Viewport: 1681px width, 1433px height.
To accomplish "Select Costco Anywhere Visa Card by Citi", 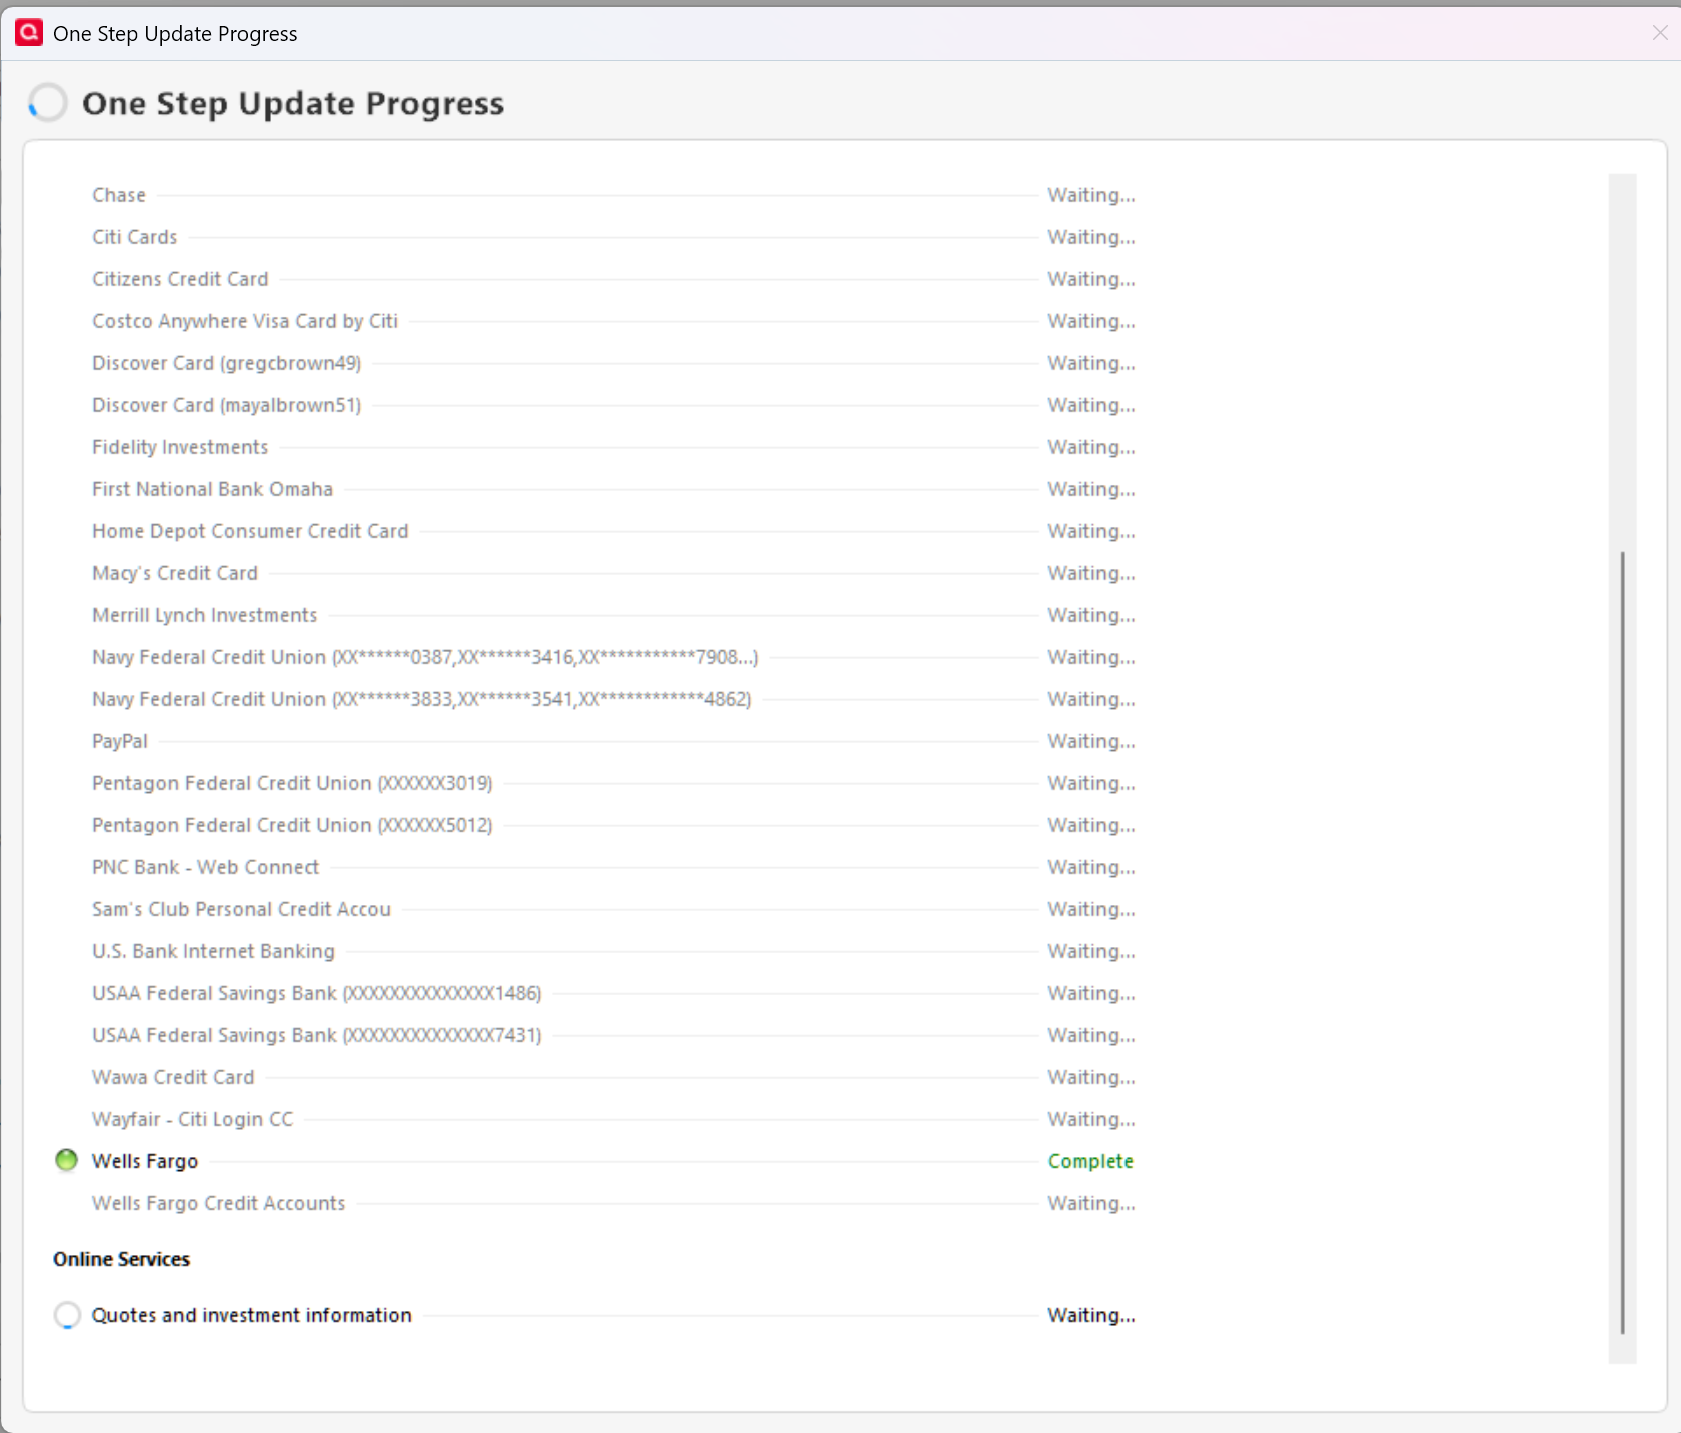I will click(x=245, y=321).
